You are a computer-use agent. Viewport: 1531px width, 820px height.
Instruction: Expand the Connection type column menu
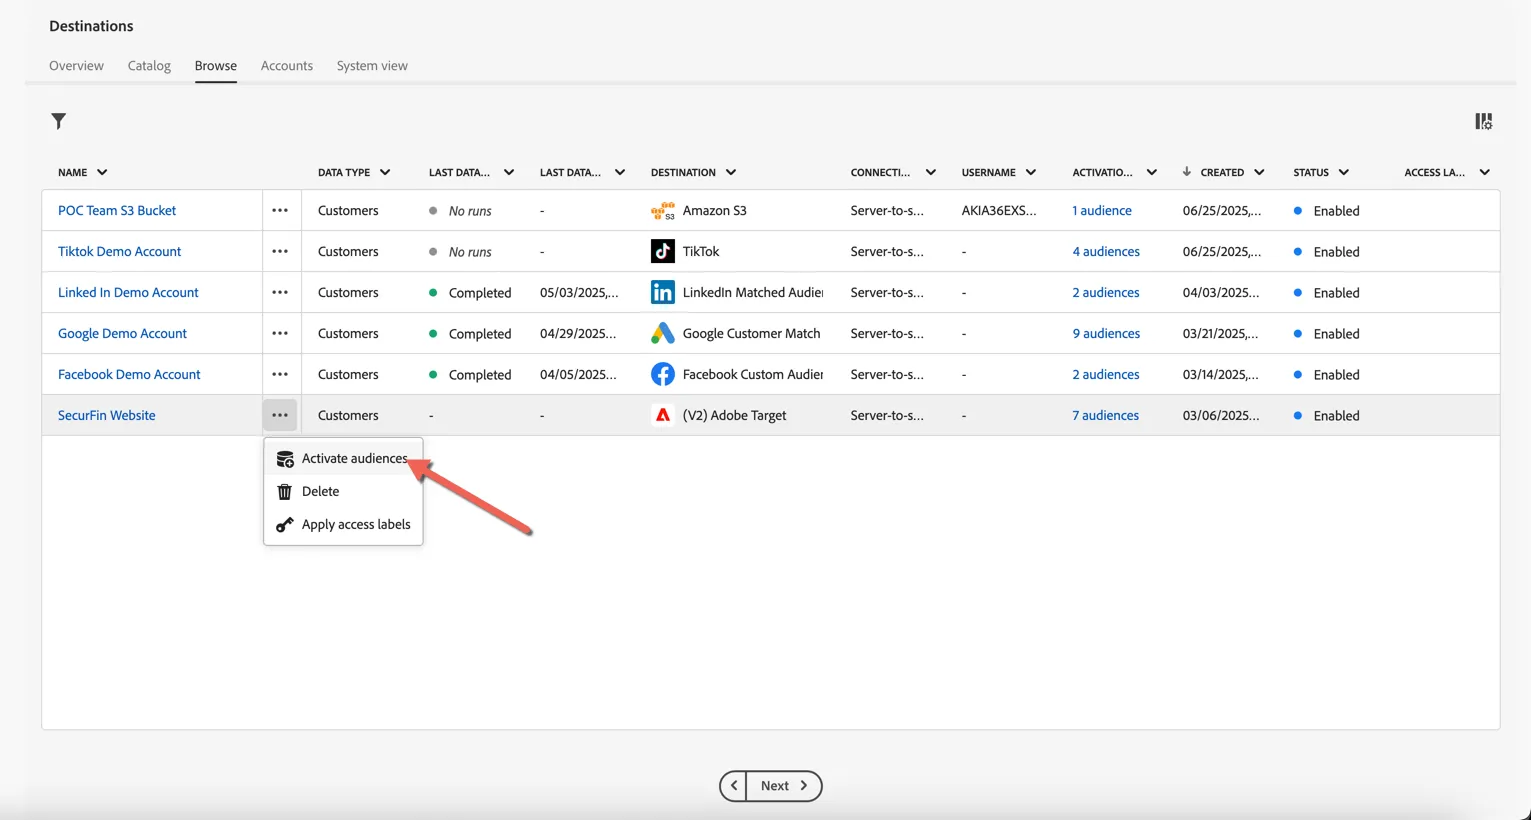tap(931, 173)
